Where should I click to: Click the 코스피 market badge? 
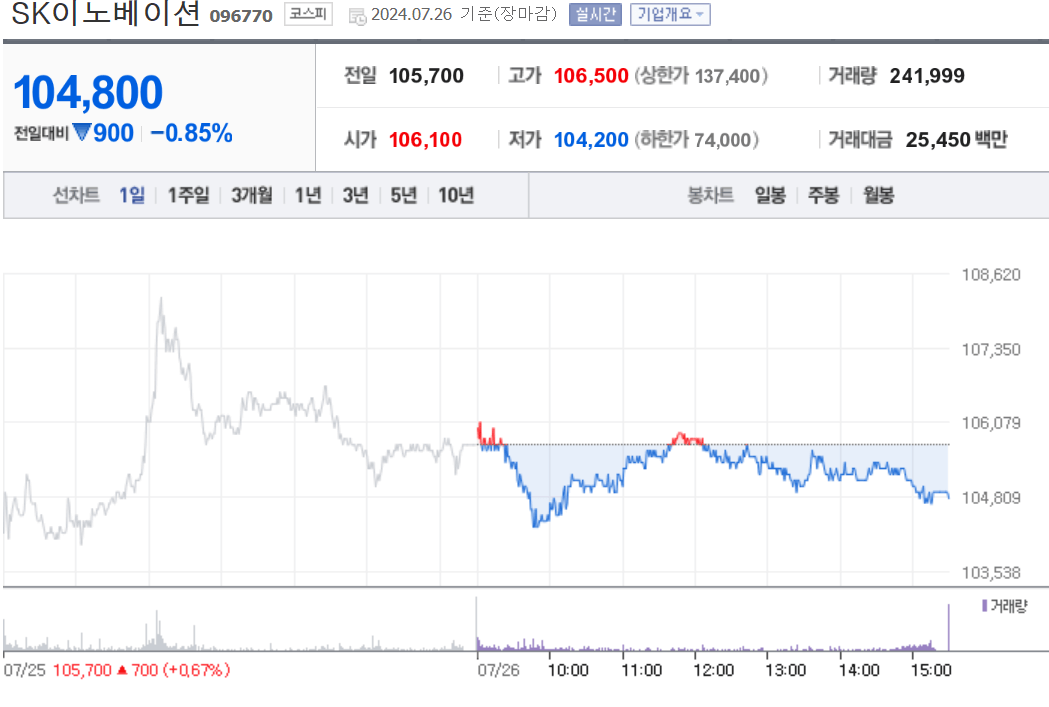(308, 14)
